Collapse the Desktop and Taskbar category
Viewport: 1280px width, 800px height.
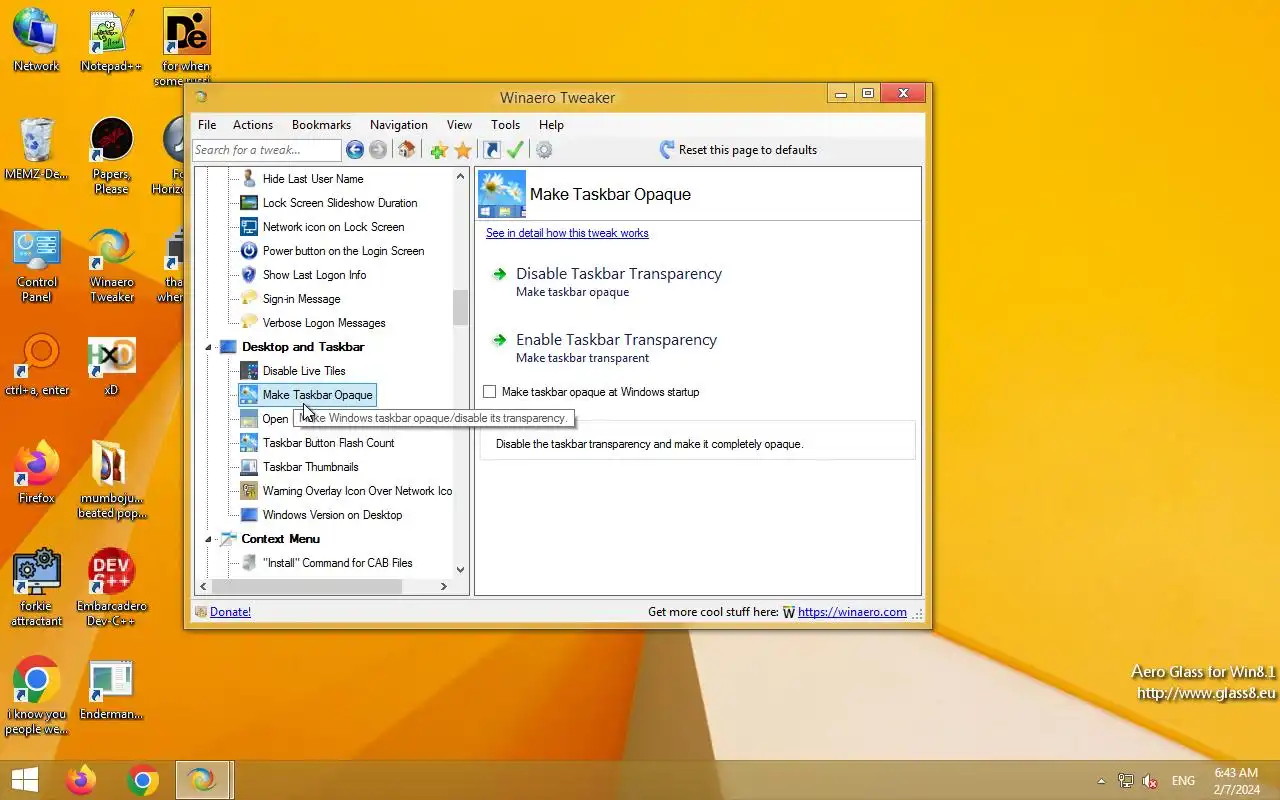(209, 347)
